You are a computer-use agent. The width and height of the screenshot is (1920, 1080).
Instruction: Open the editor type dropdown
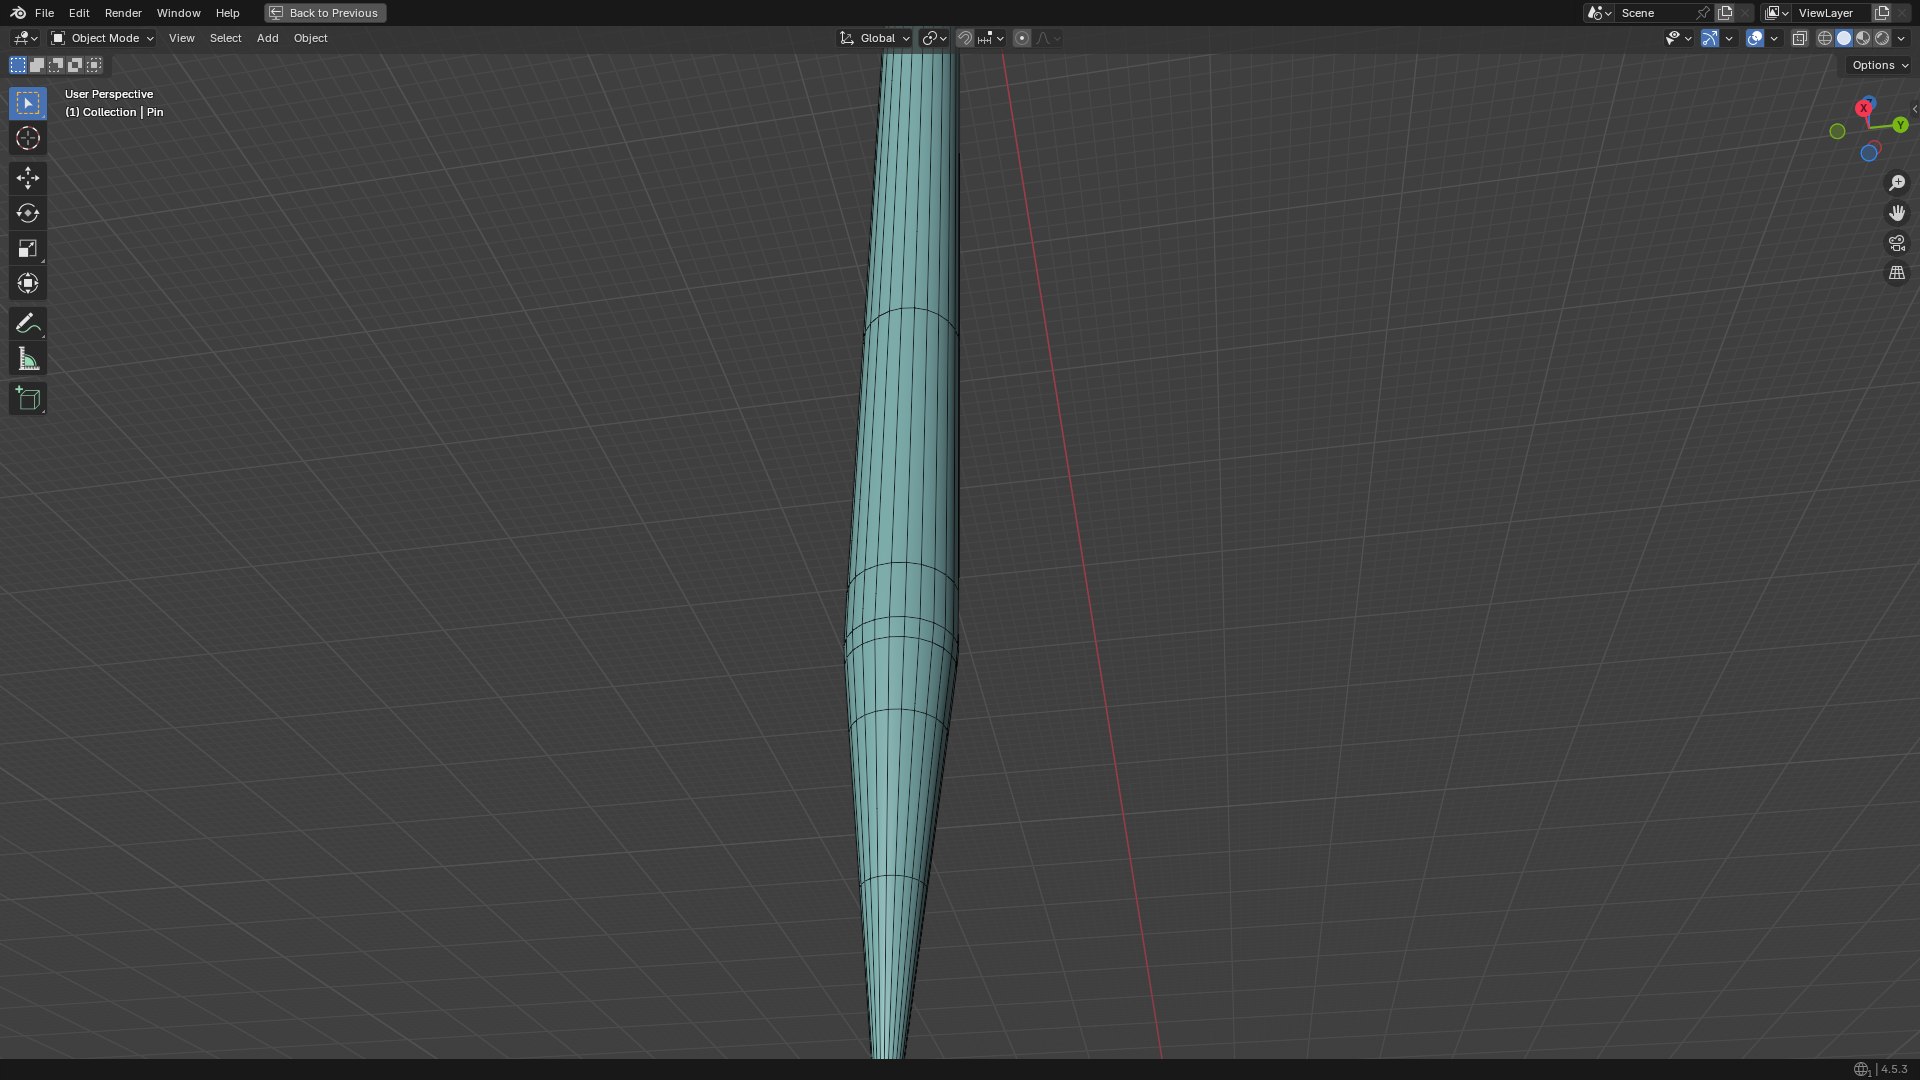click(x=25, y=38)
